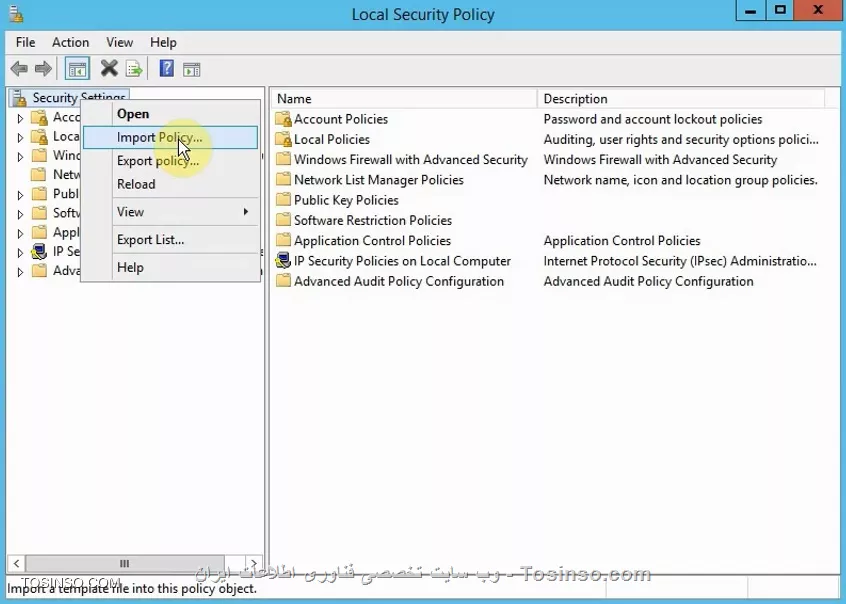Maximize the Local Security Policy window
This screenshot has width=846, height=604.
point(780,10)
